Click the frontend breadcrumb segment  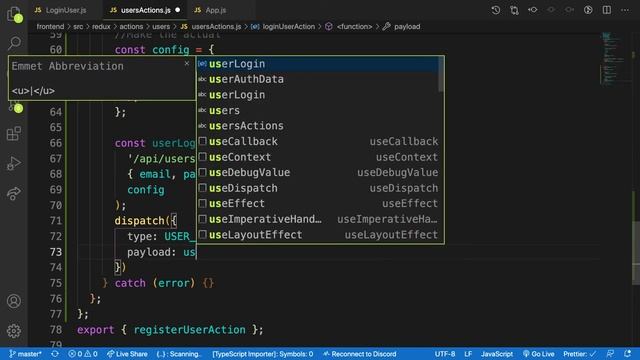click(x=50, y=27)
